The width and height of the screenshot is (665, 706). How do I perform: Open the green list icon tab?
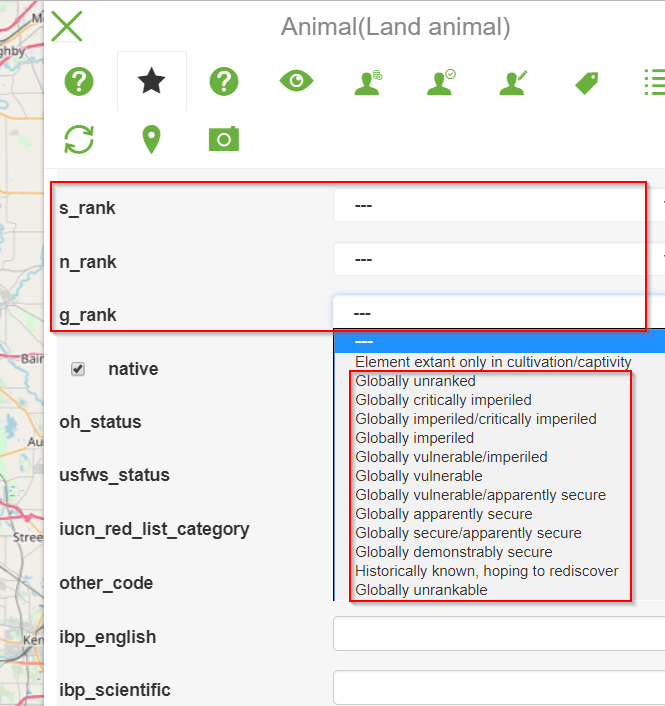[655, 82]
